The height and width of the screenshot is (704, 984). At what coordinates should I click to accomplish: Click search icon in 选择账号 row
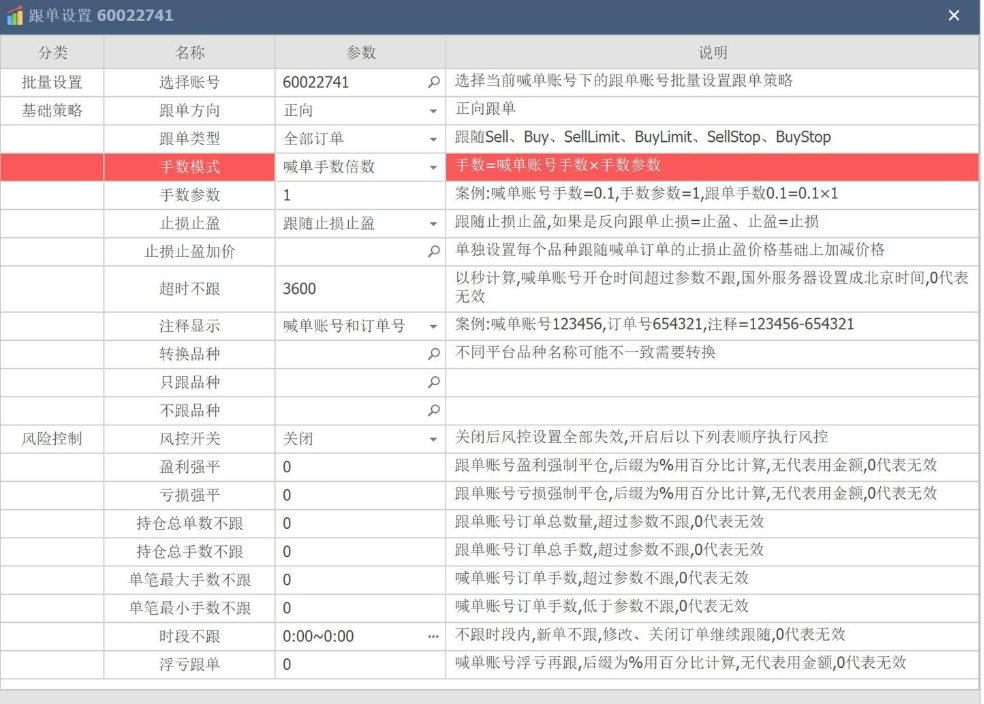click(433, 83)
